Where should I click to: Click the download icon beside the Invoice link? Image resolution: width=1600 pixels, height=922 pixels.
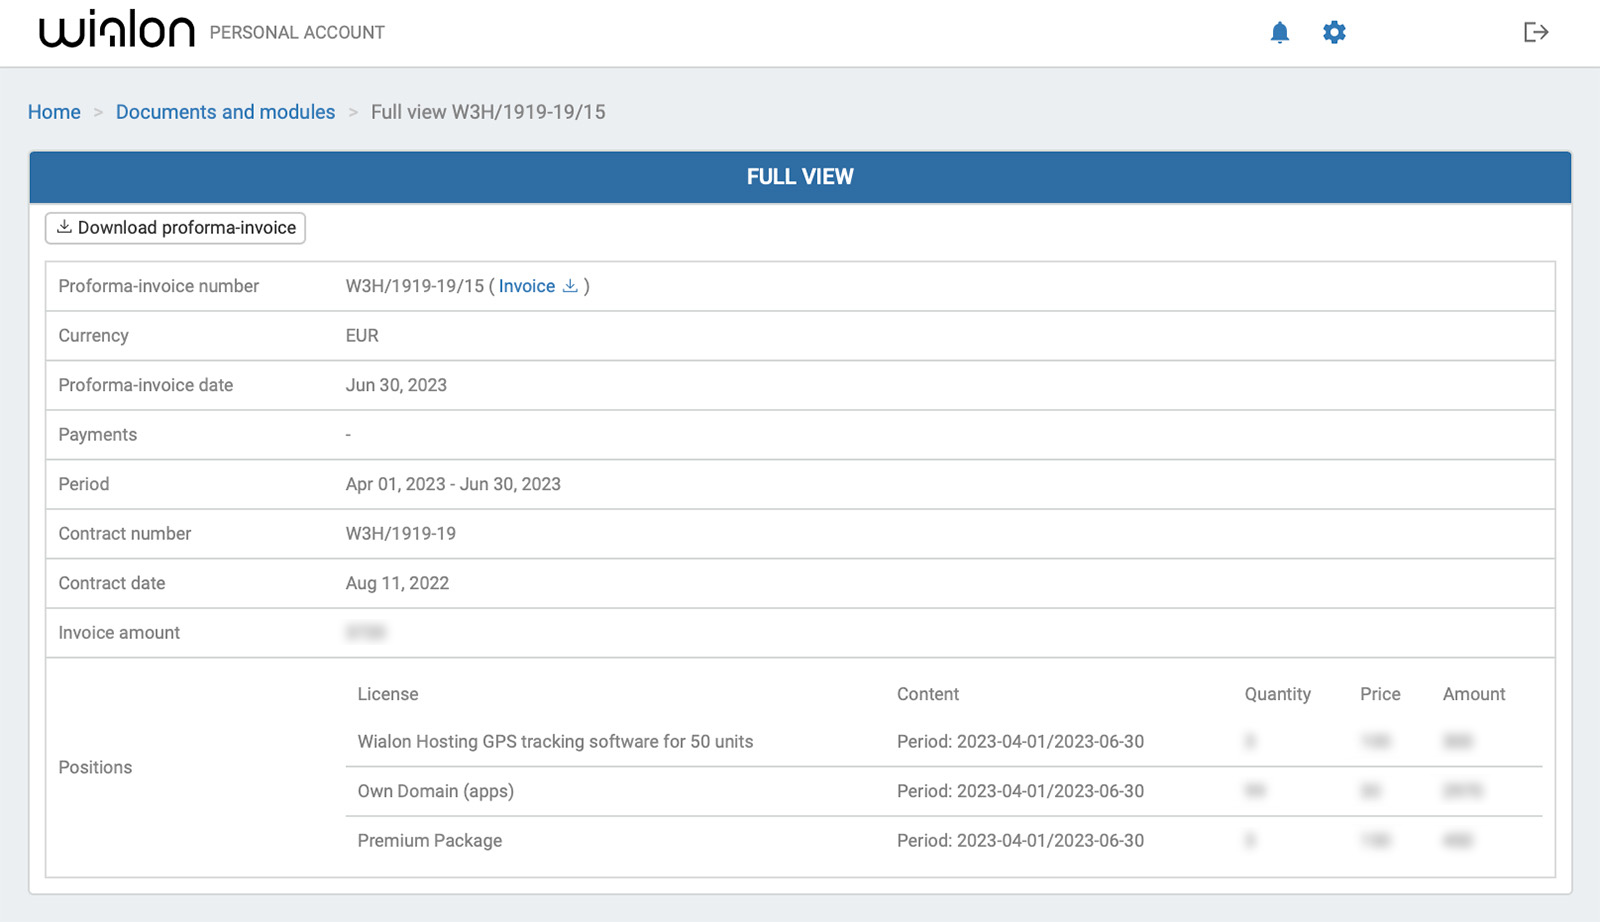pos(570,286)
